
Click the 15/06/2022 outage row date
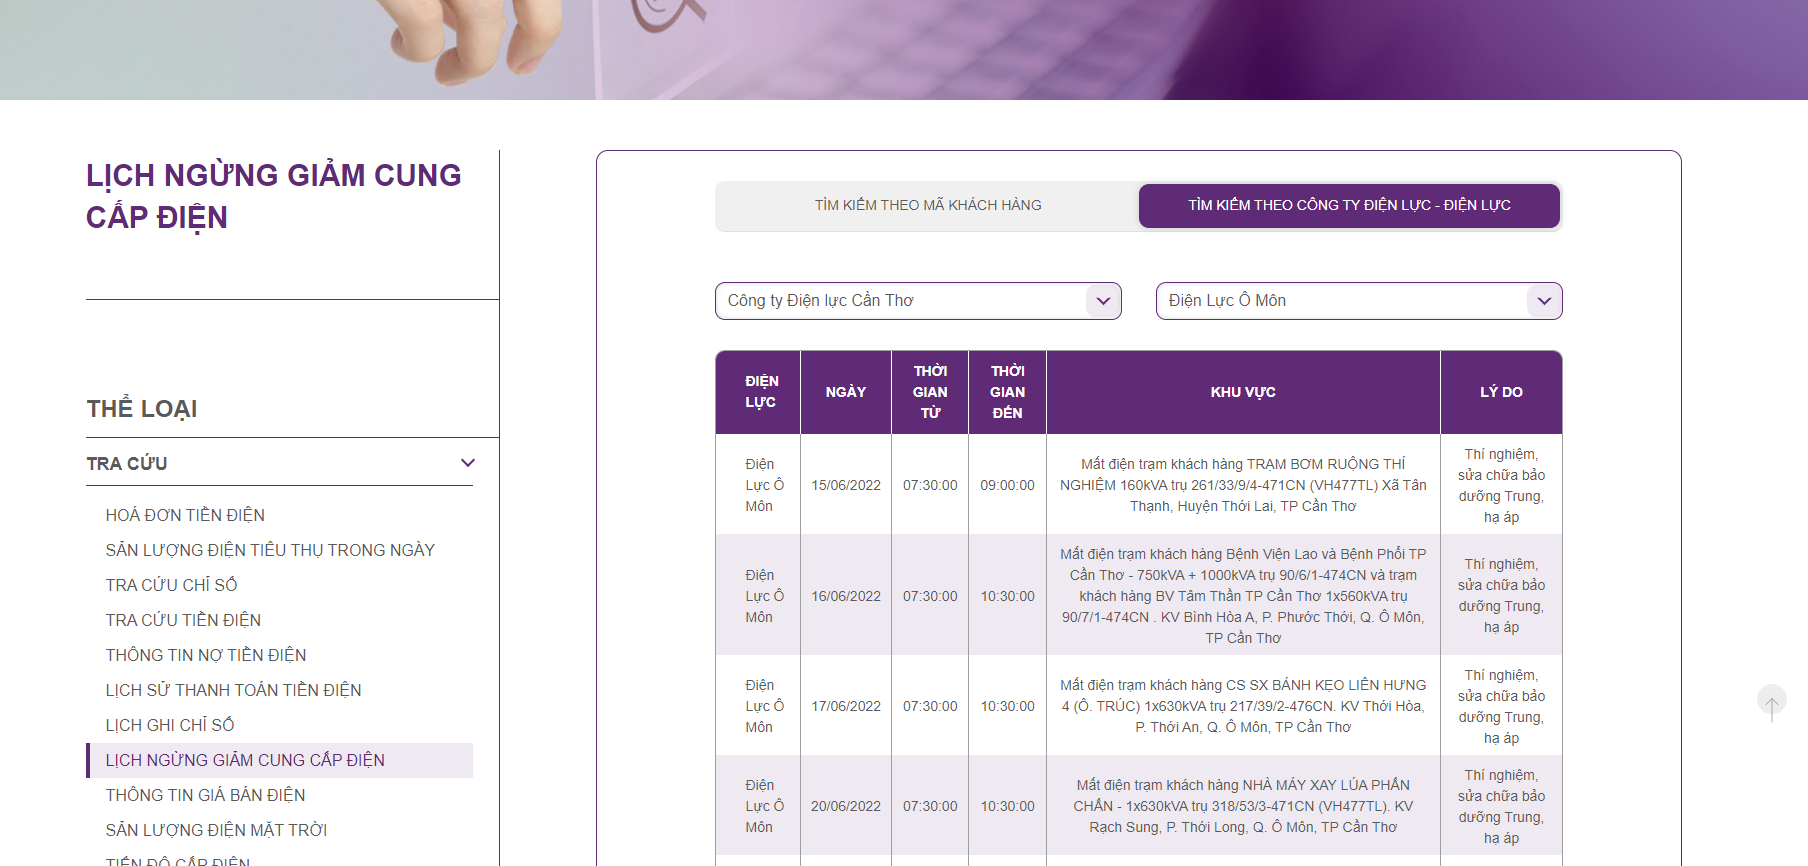click(x=845, y=485)
